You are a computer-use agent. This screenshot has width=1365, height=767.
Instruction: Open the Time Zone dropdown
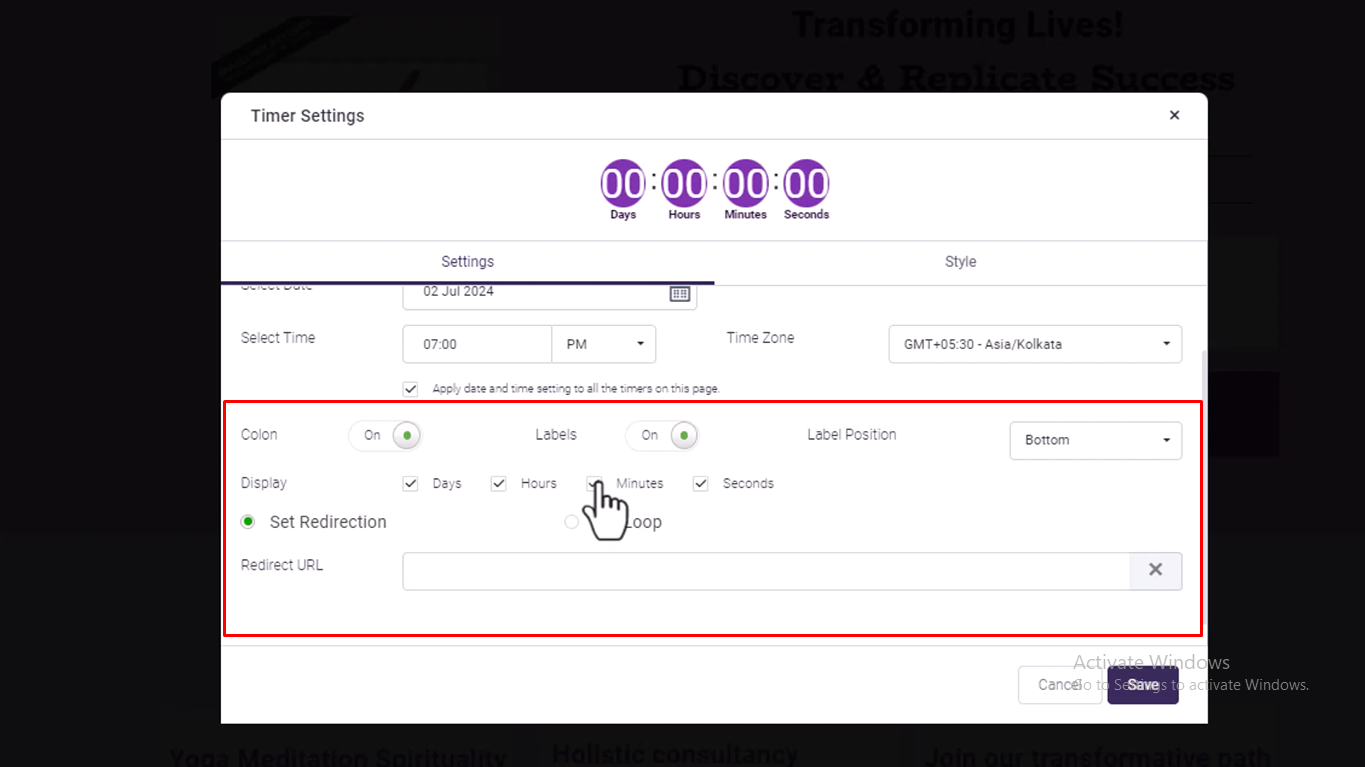pos(1035,344)
